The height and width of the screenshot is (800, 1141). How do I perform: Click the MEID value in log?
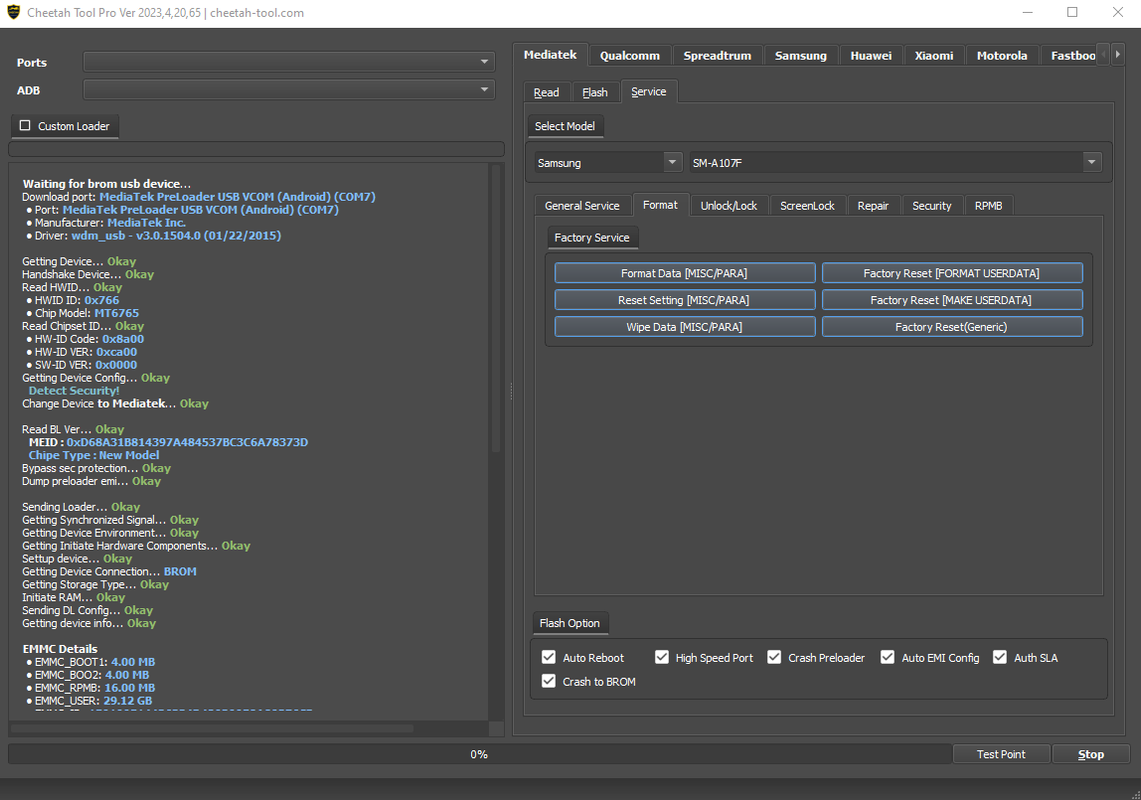coord(187,442)
